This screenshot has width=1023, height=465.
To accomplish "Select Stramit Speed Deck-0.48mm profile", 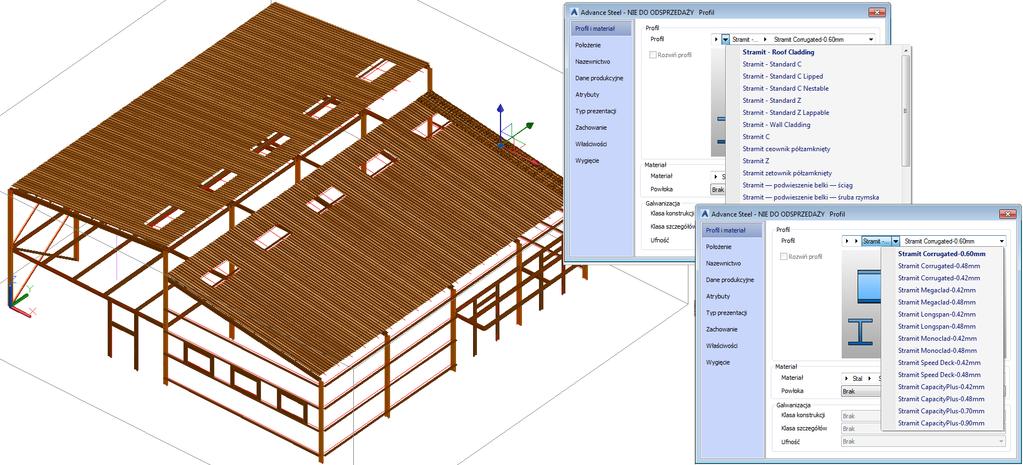I will pyautogui.click(x=941, y=374).
